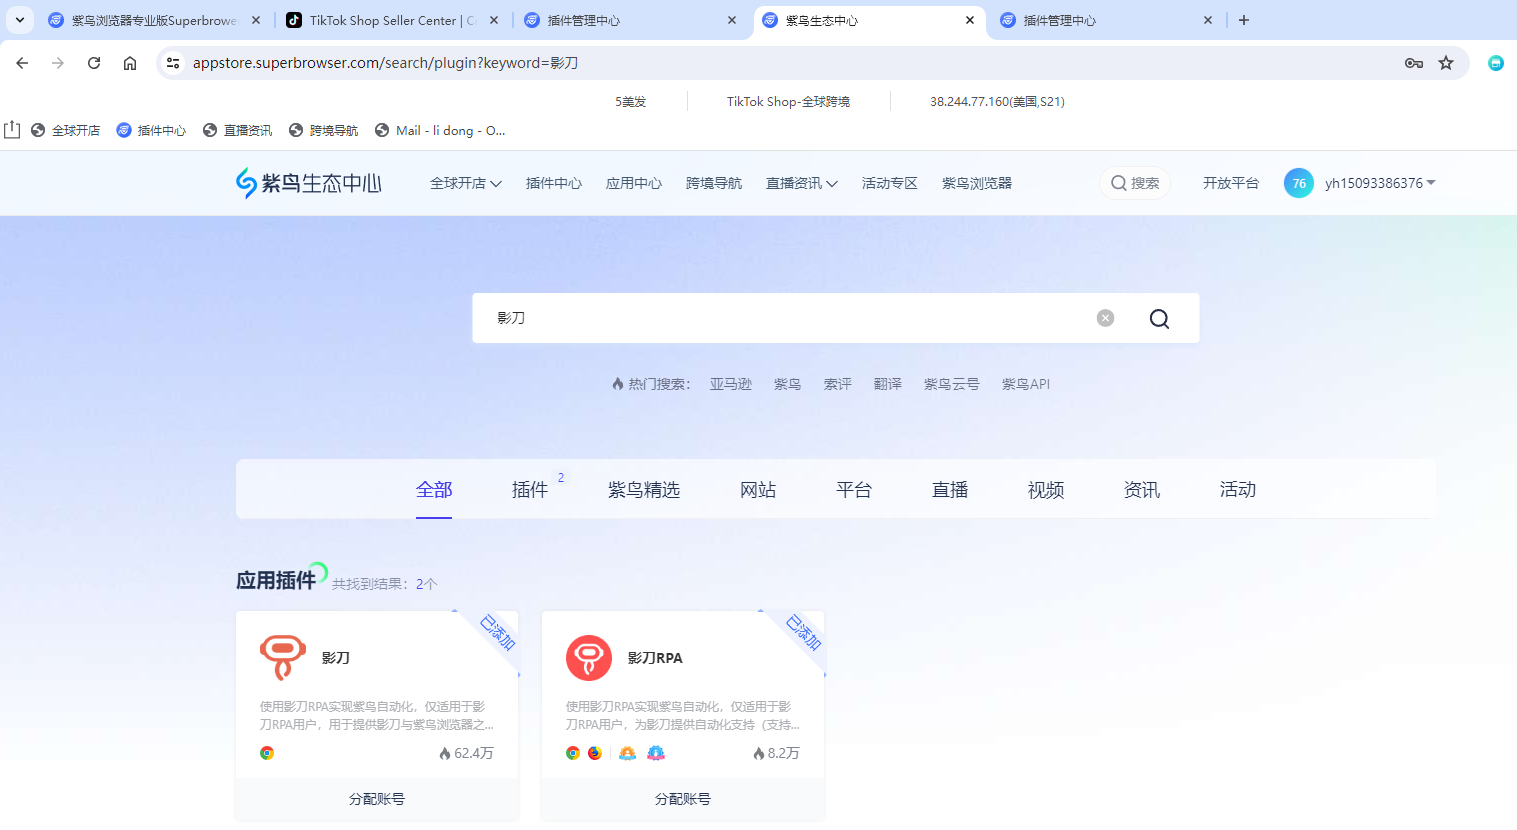Click the 紫鸟生态中心 site logo
The width and height of the screenshot is (1517, 830).
(309, 183)
